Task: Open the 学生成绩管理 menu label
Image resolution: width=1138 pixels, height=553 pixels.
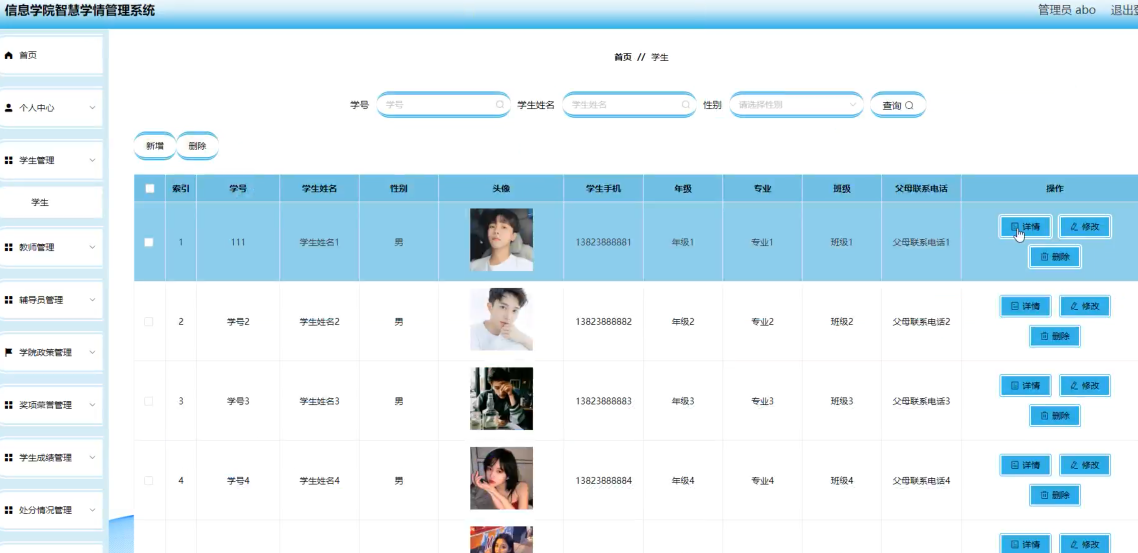Action: pyautogui.click(x=46, y=458)
